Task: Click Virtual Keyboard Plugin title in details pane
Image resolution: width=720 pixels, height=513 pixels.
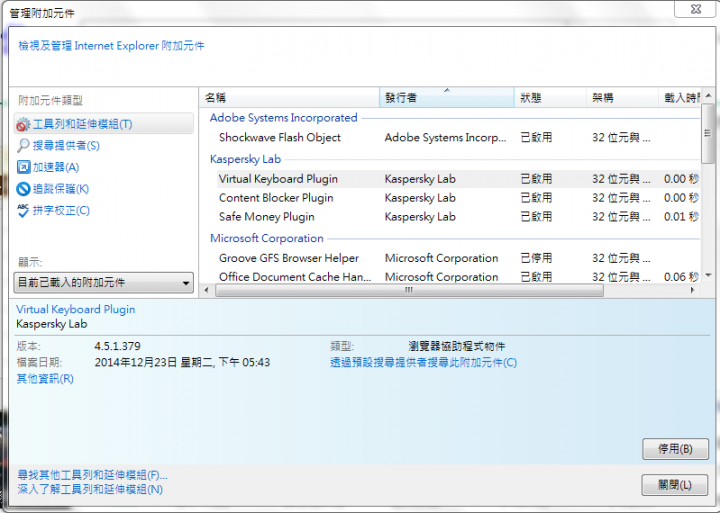Action: [76, 310]
